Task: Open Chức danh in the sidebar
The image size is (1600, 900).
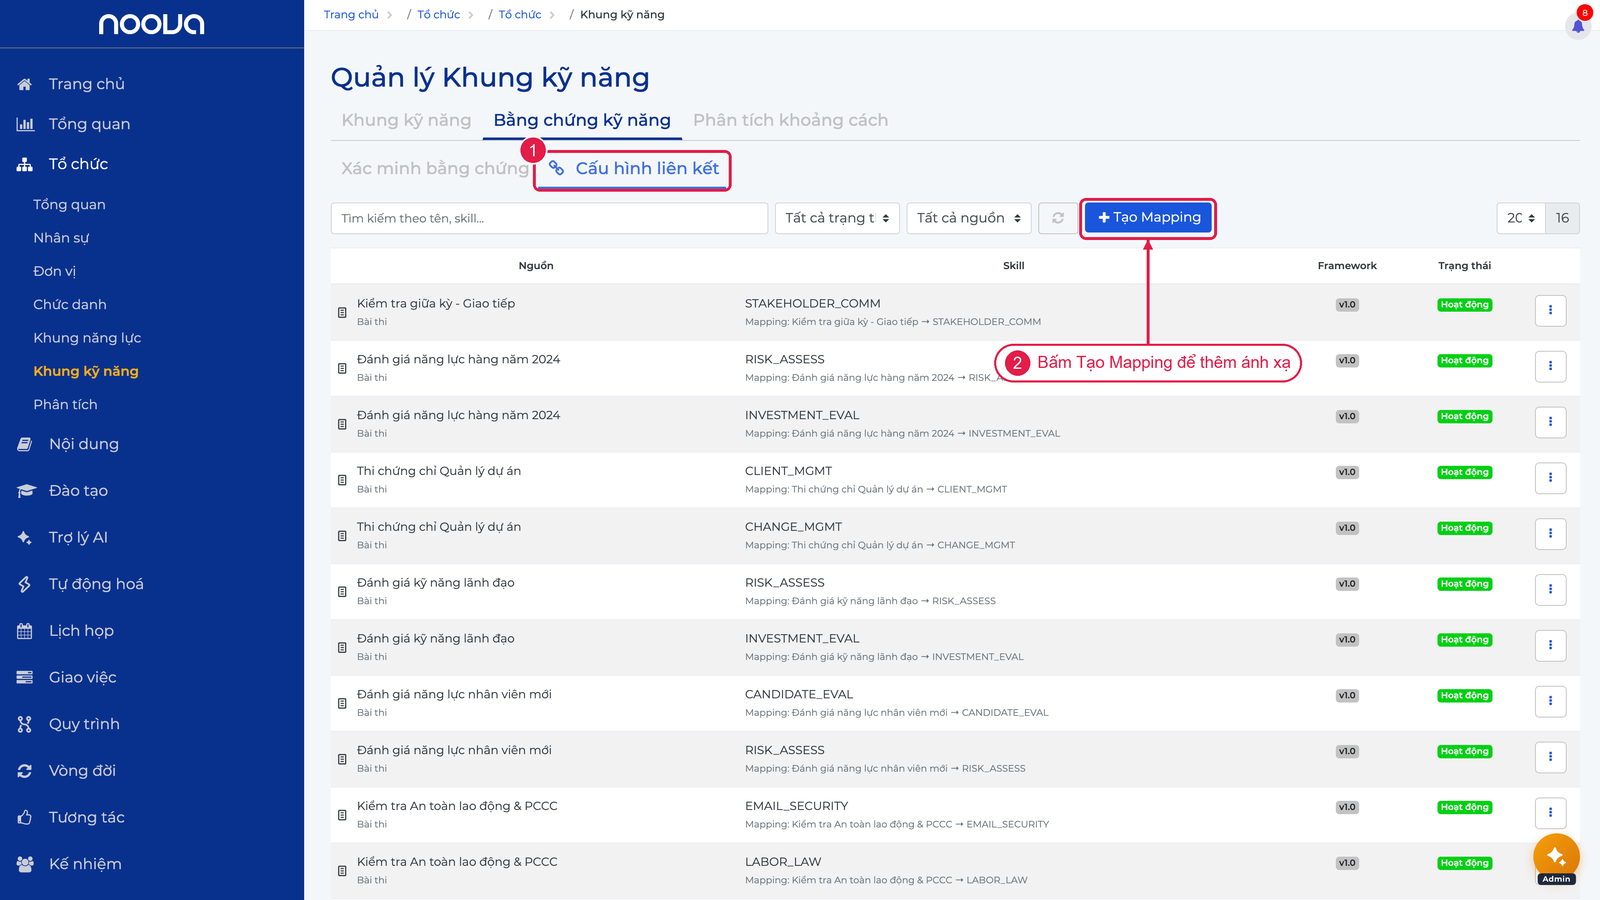Action: pos(70,304)
